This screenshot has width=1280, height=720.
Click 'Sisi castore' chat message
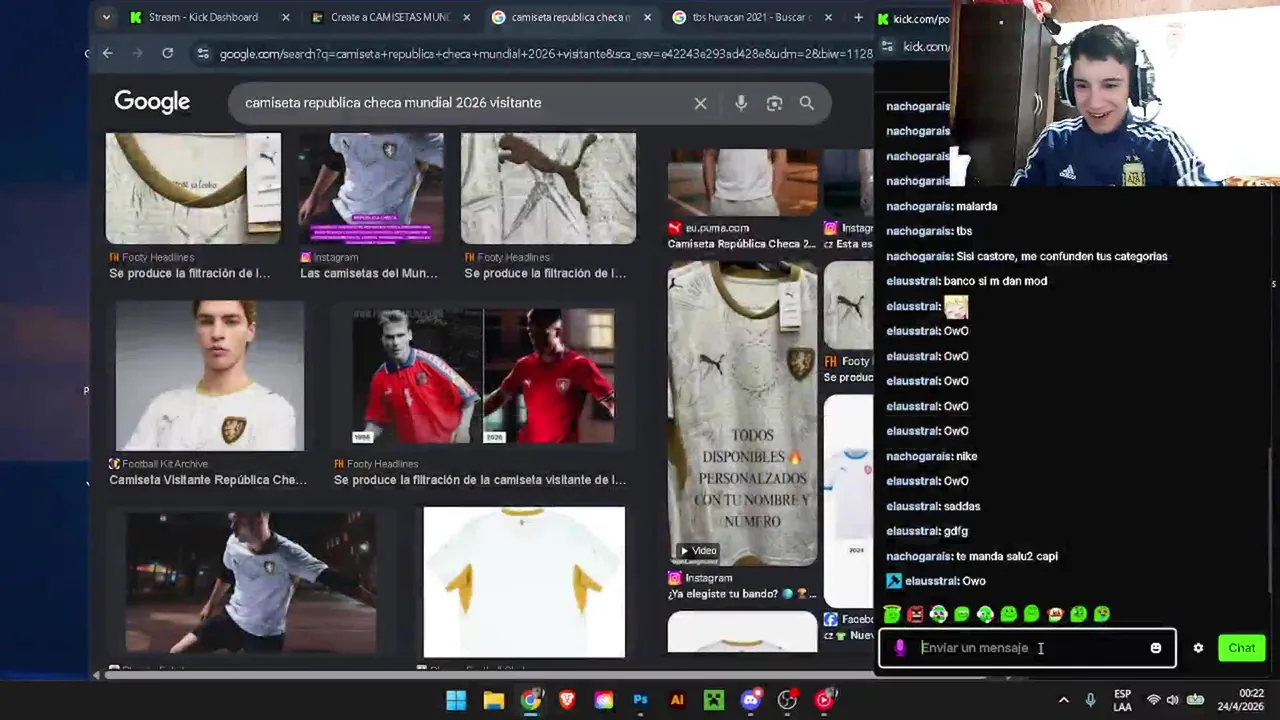point(1061,256)
